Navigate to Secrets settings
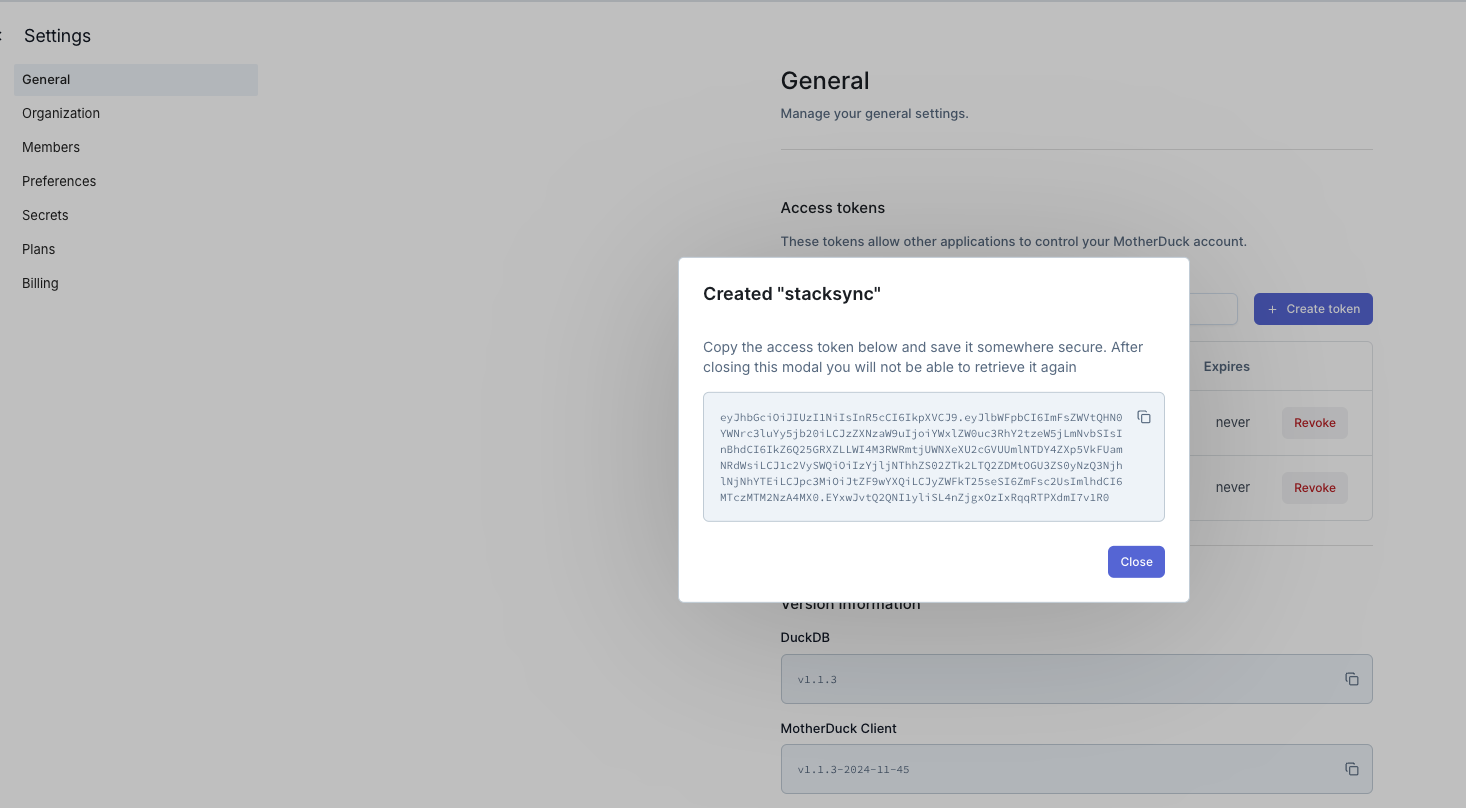The width and height of the screenshot is (1466, 808). [45, 216]
